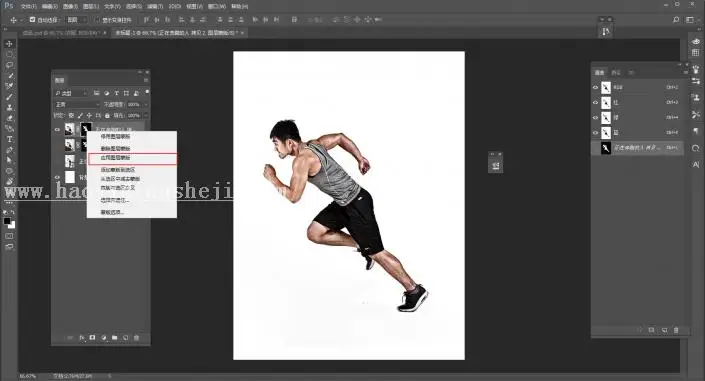This screenshot has width=705, height=381.
Task: Toggle RGB channel visibility eye
Action: point(595,87)
